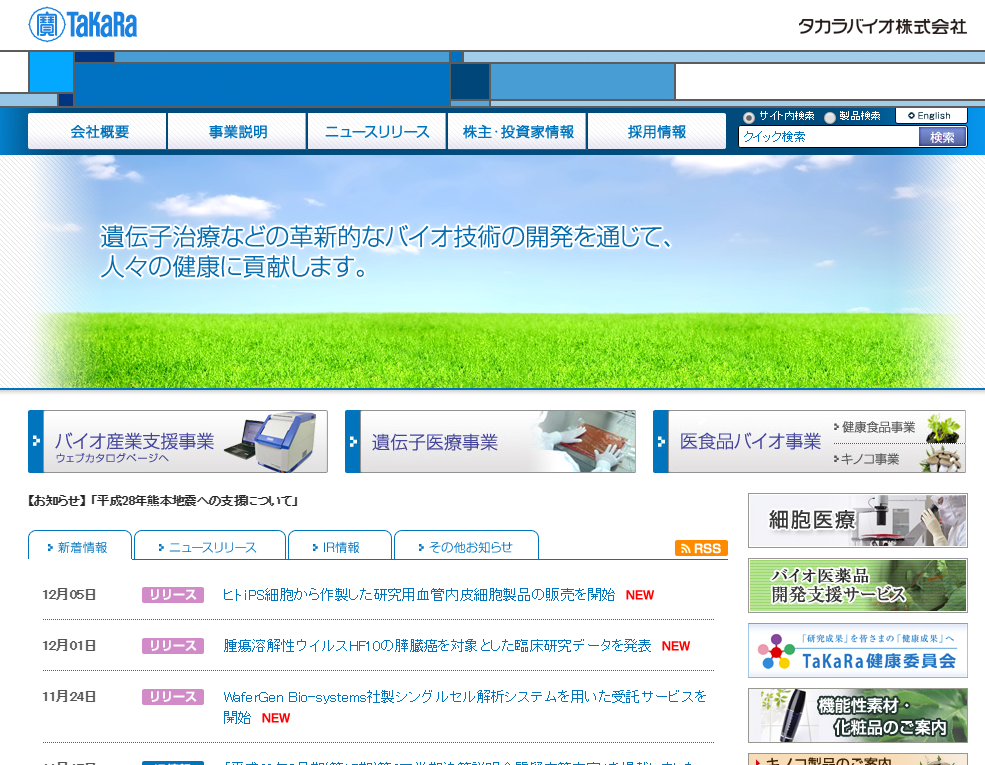Open the 細胞医療 side banner

click(857, 520)
